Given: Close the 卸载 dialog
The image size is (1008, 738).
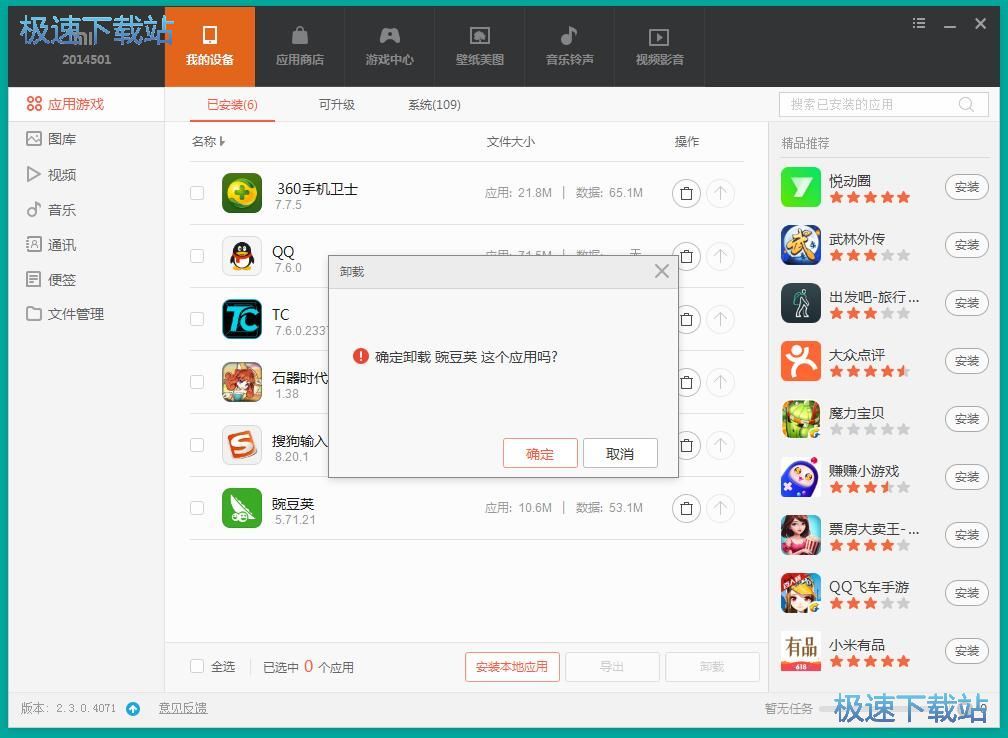Looking at the screenshot, I should coord(662,271).
